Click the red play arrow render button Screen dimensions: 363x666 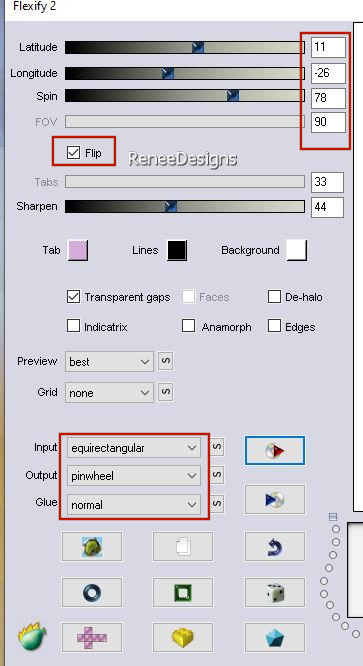275,451
